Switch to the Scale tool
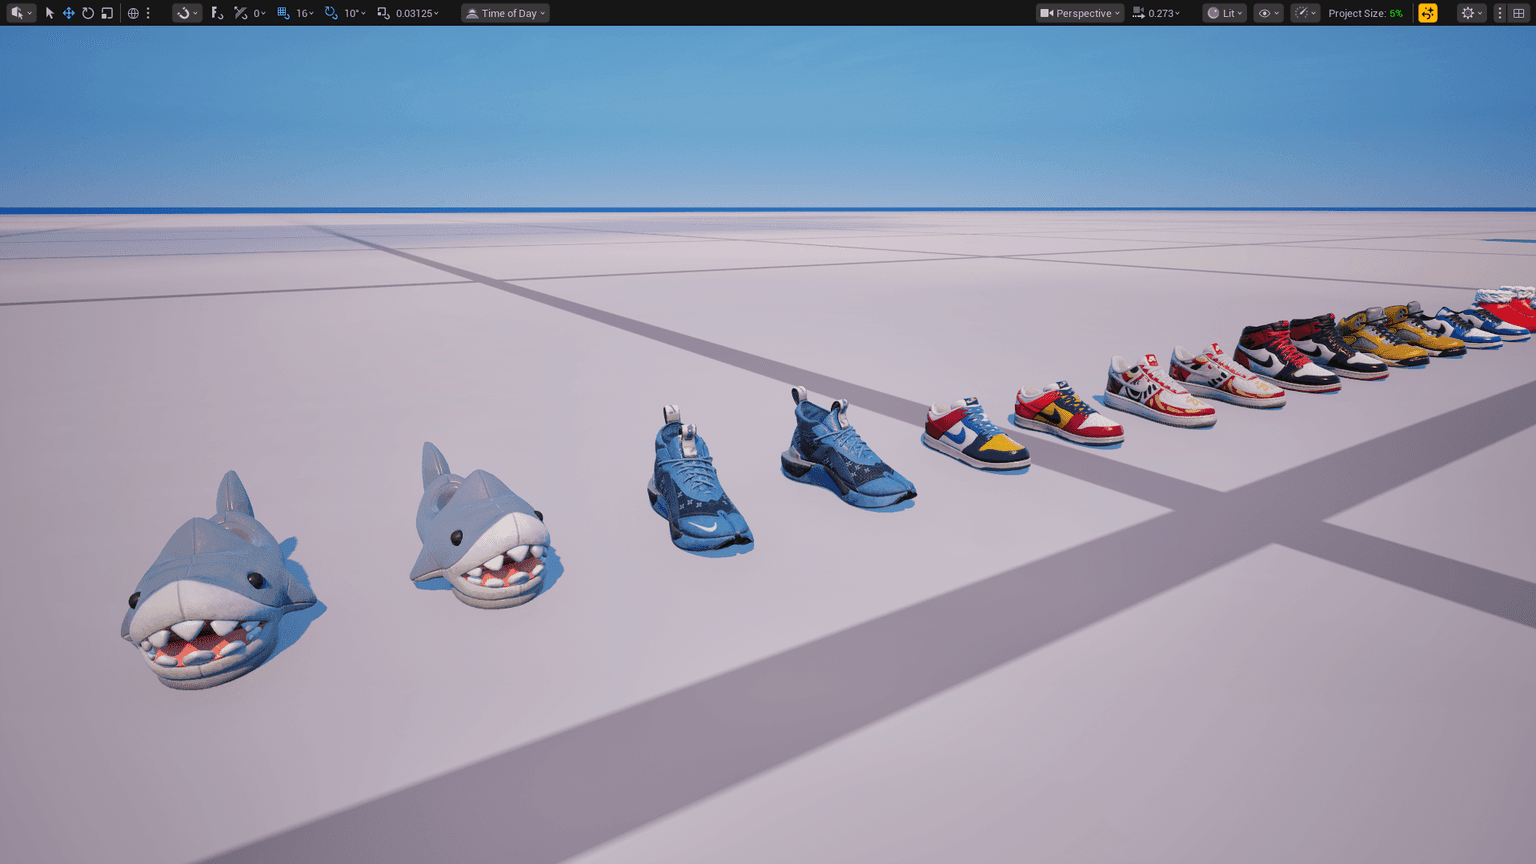 pyautogui.click(x=107, y=13)
